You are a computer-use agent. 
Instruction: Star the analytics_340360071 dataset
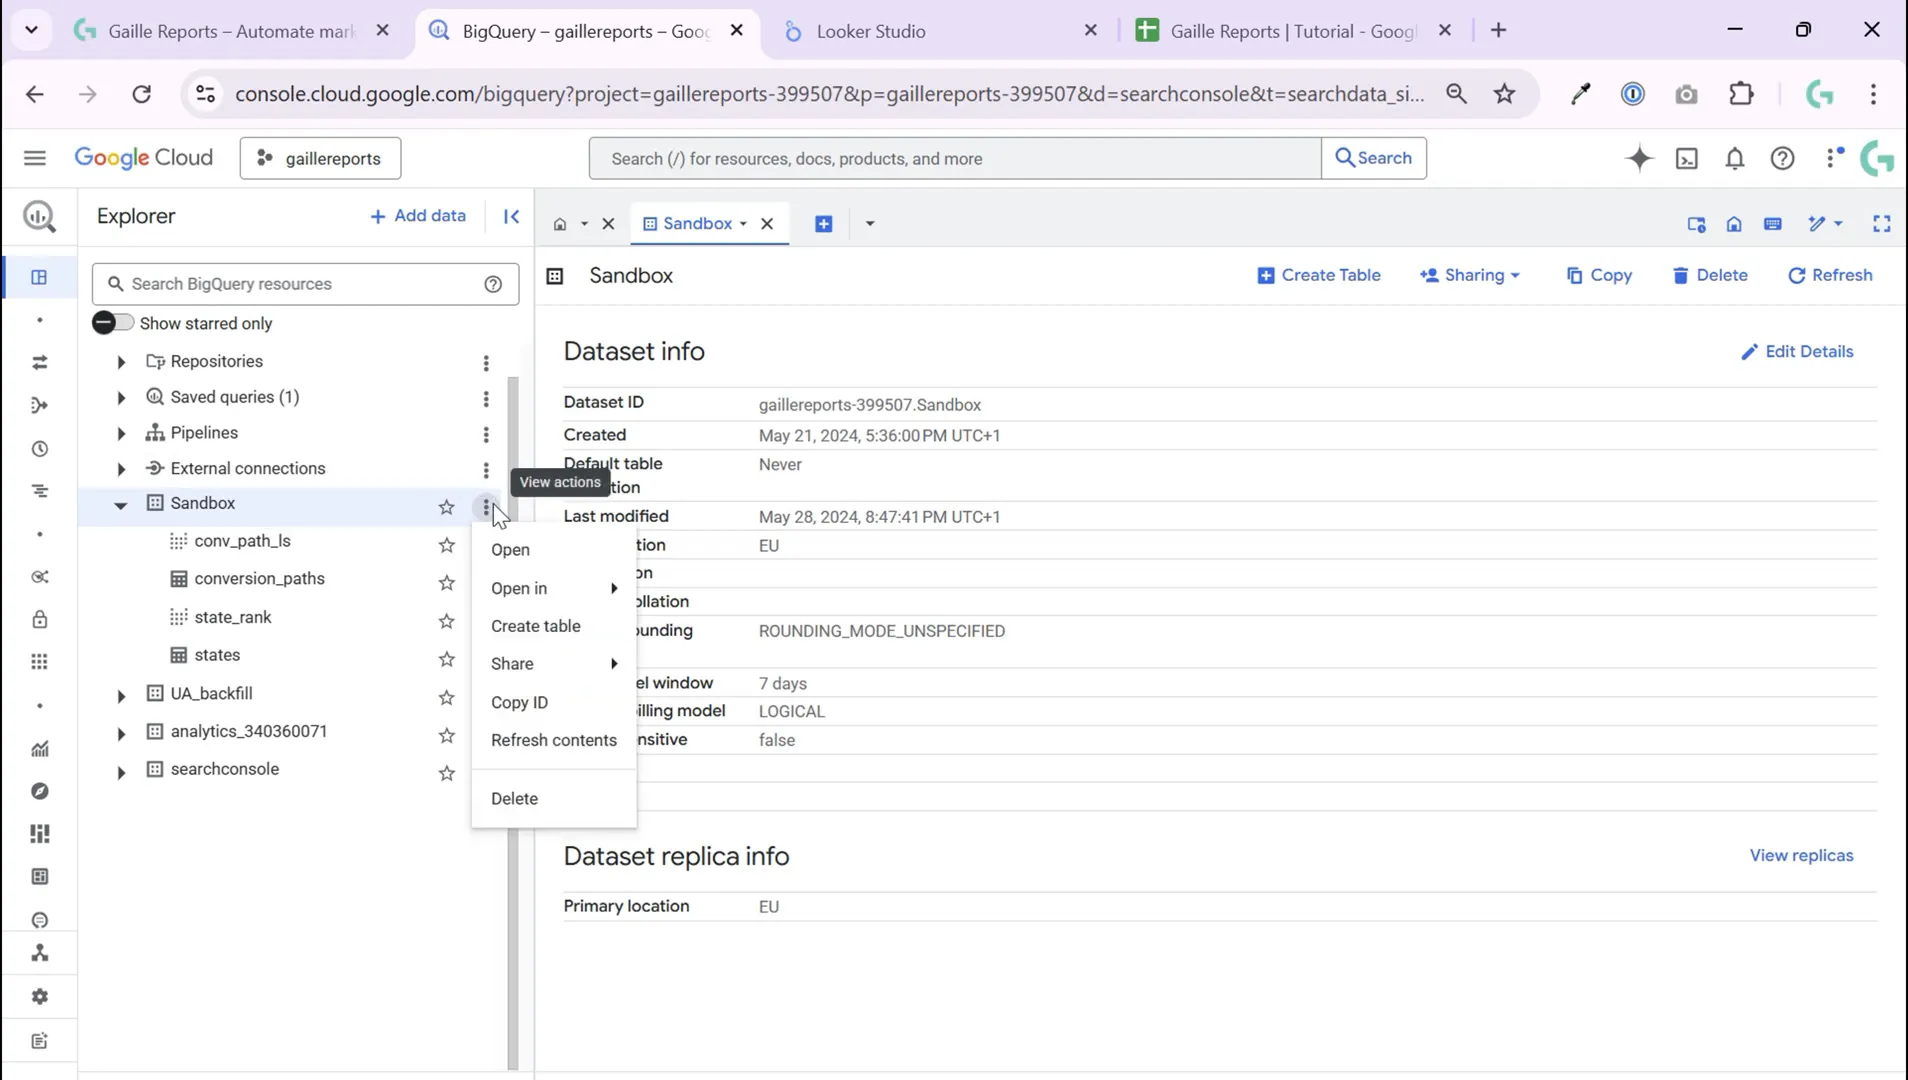click(446, 735)
